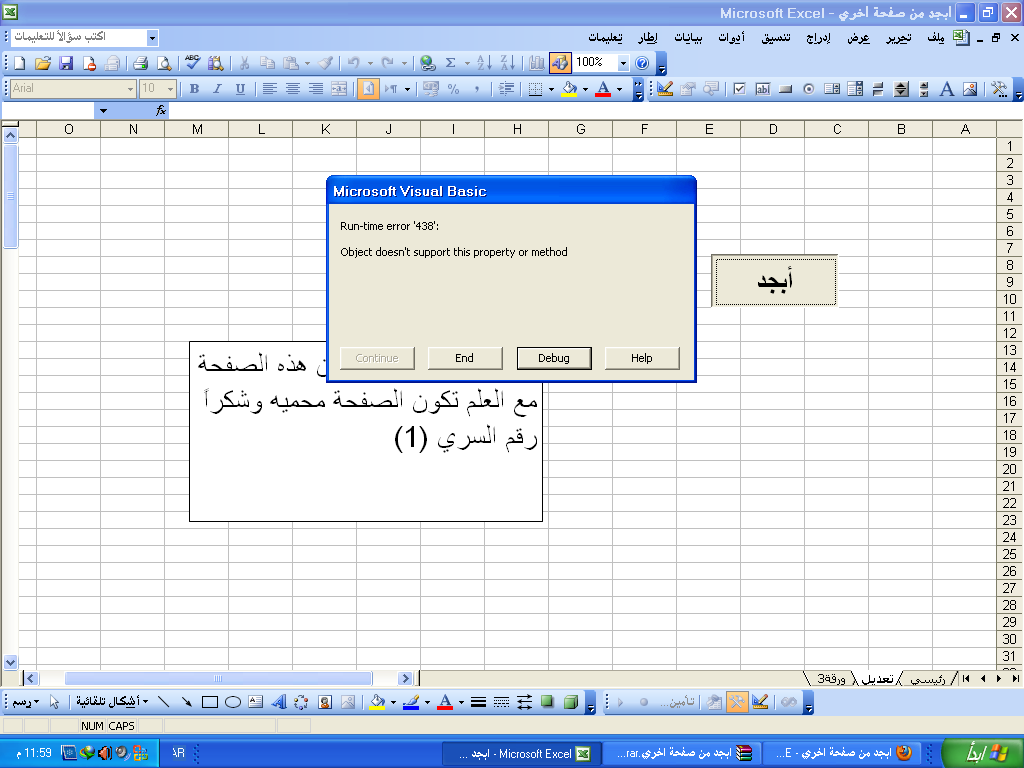1024x768 pixels.
Task: Toggle Design Mode in Control Toolbox
Action: coord(665,89)
